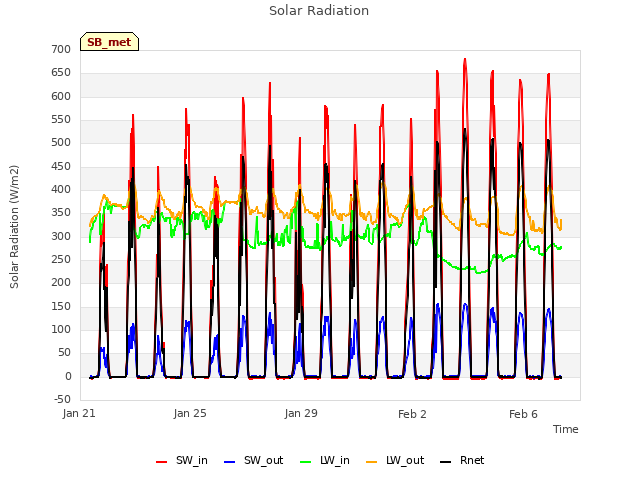640x480 pixels.
Task: Toggle the LW_out legend entry
Action: 395,460
